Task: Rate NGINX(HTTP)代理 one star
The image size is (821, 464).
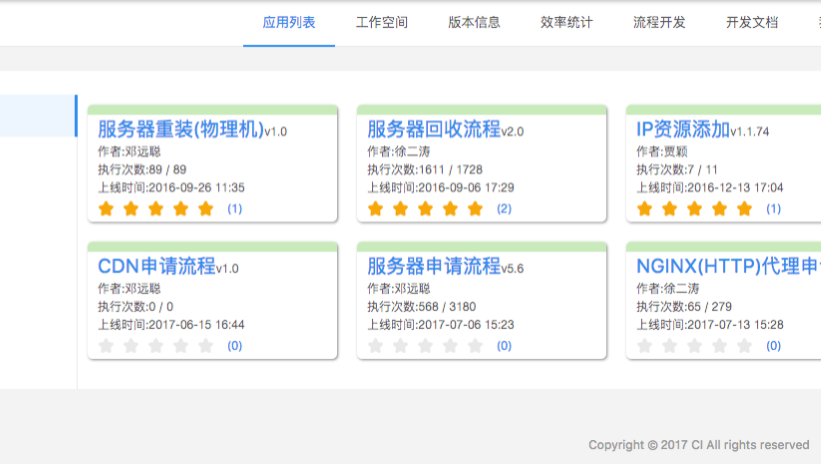Action: [645, 346]
